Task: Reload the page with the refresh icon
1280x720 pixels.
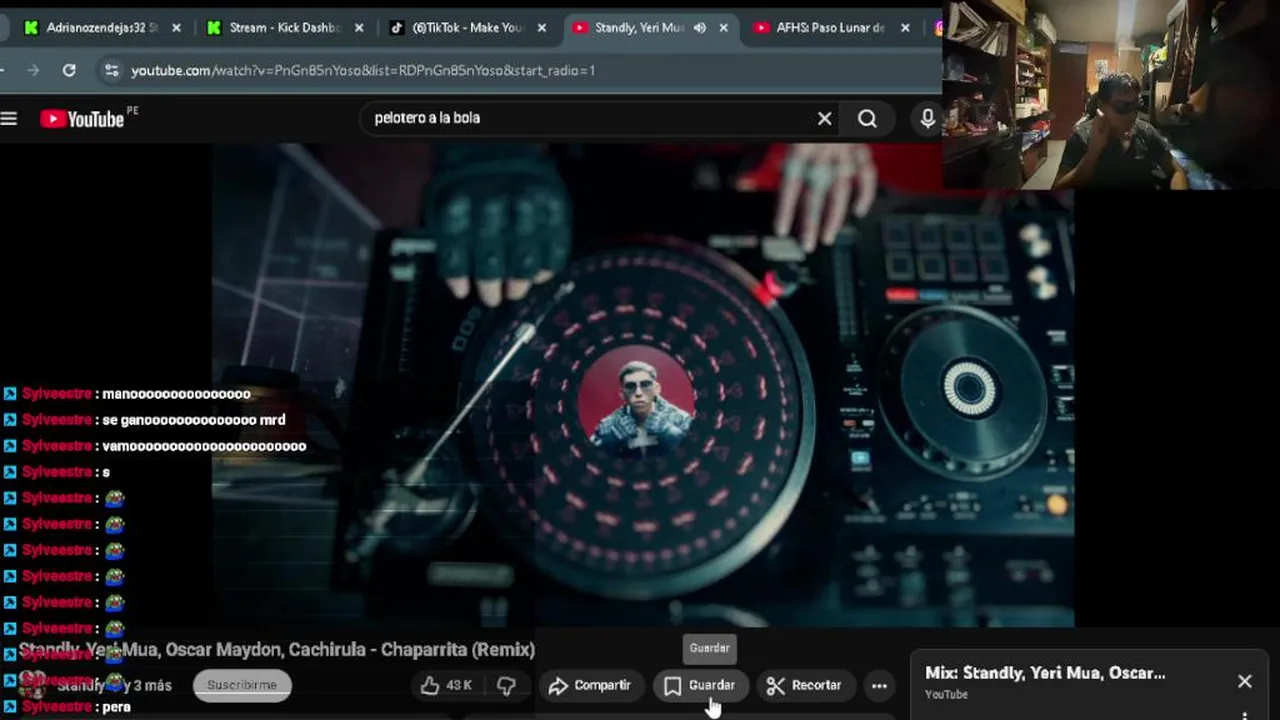Action: click(69, 70)
